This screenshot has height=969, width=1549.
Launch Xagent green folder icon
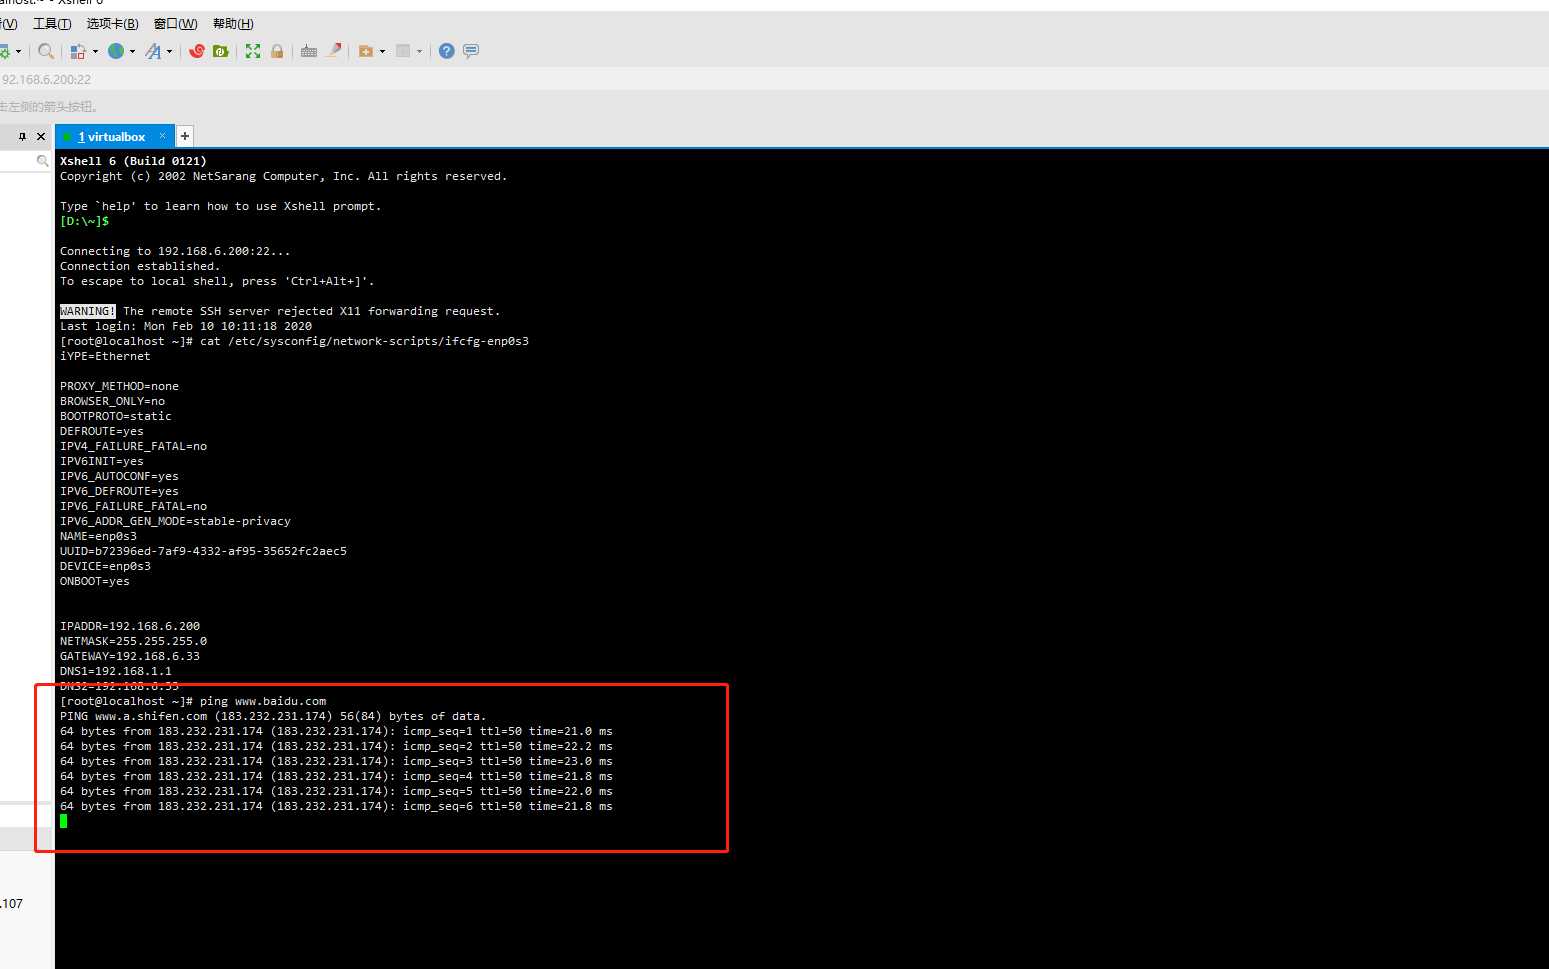point(221,51)
